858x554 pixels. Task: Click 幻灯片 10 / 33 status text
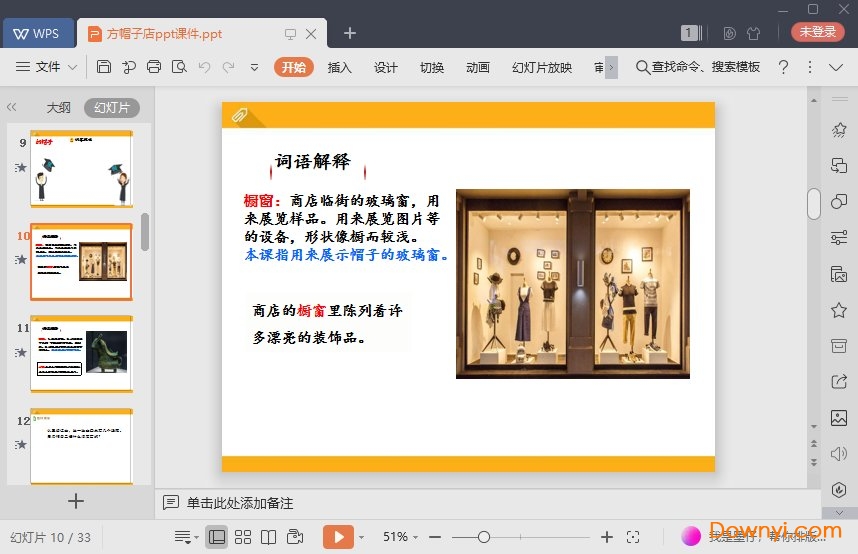click(x=50, y=538)
